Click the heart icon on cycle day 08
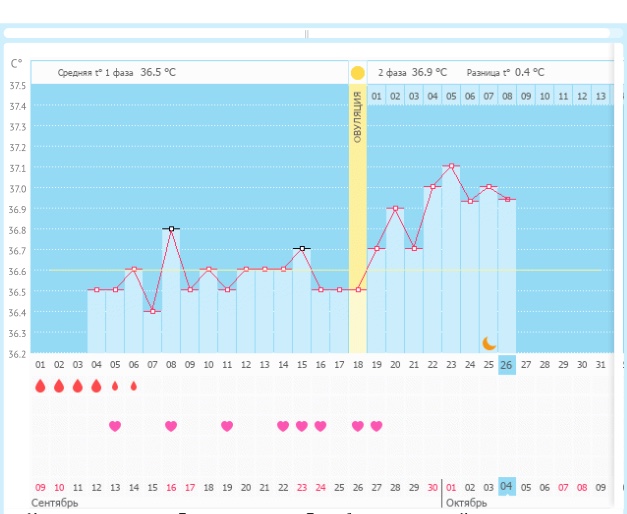 click(x=171, y=426)
